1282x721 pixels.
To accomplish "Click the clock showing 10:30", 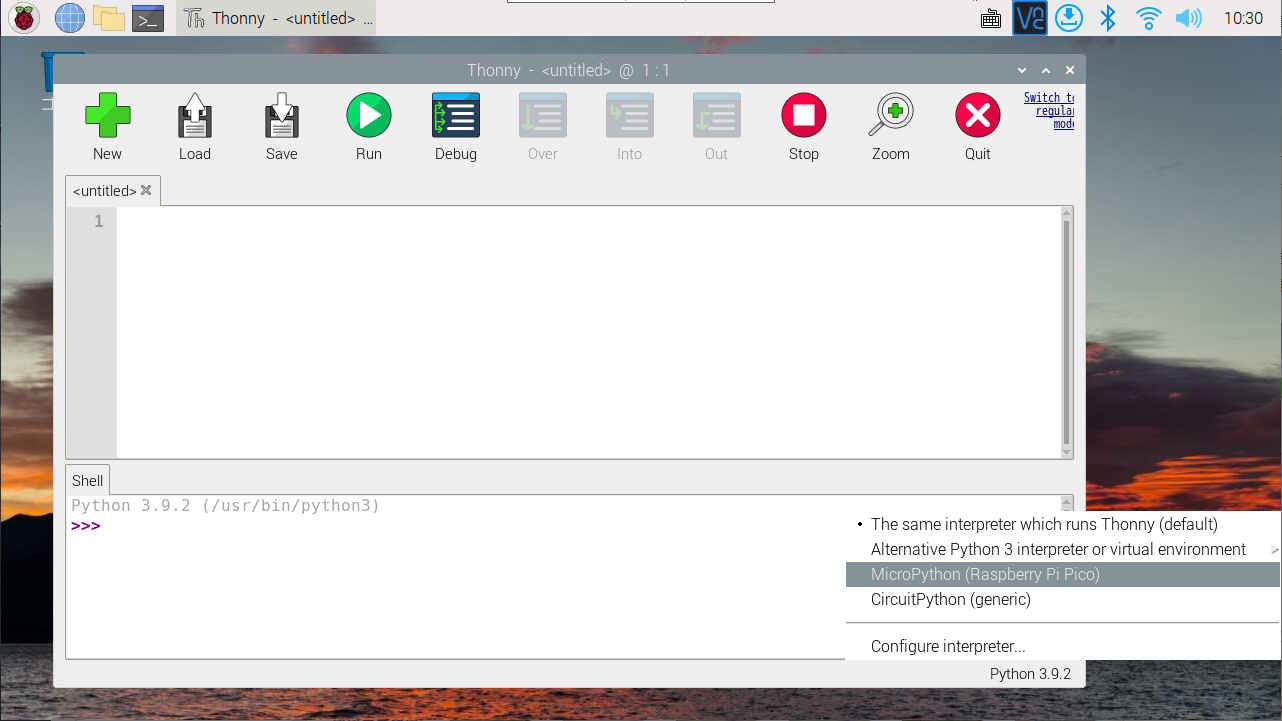I will 1243,18.
